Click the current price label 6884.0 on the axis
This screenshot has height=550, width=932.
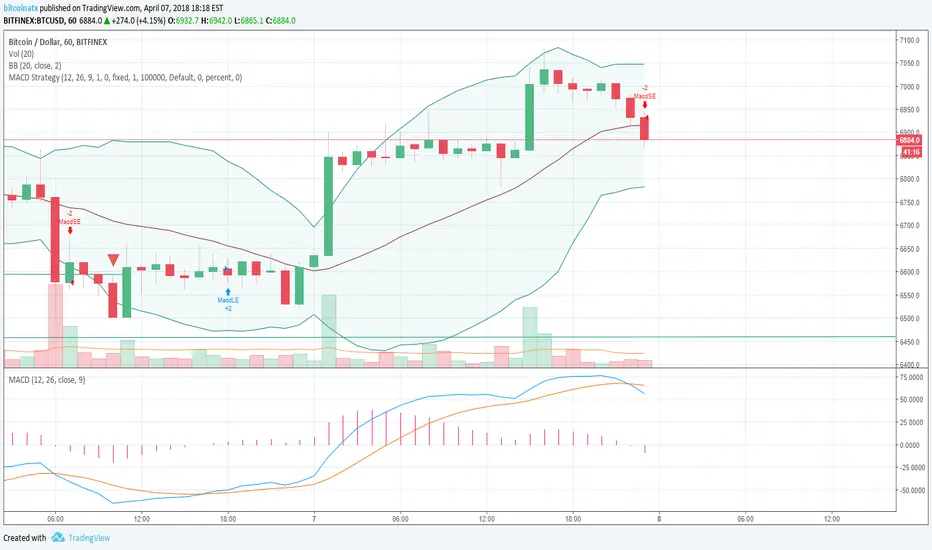coord(909,140)
